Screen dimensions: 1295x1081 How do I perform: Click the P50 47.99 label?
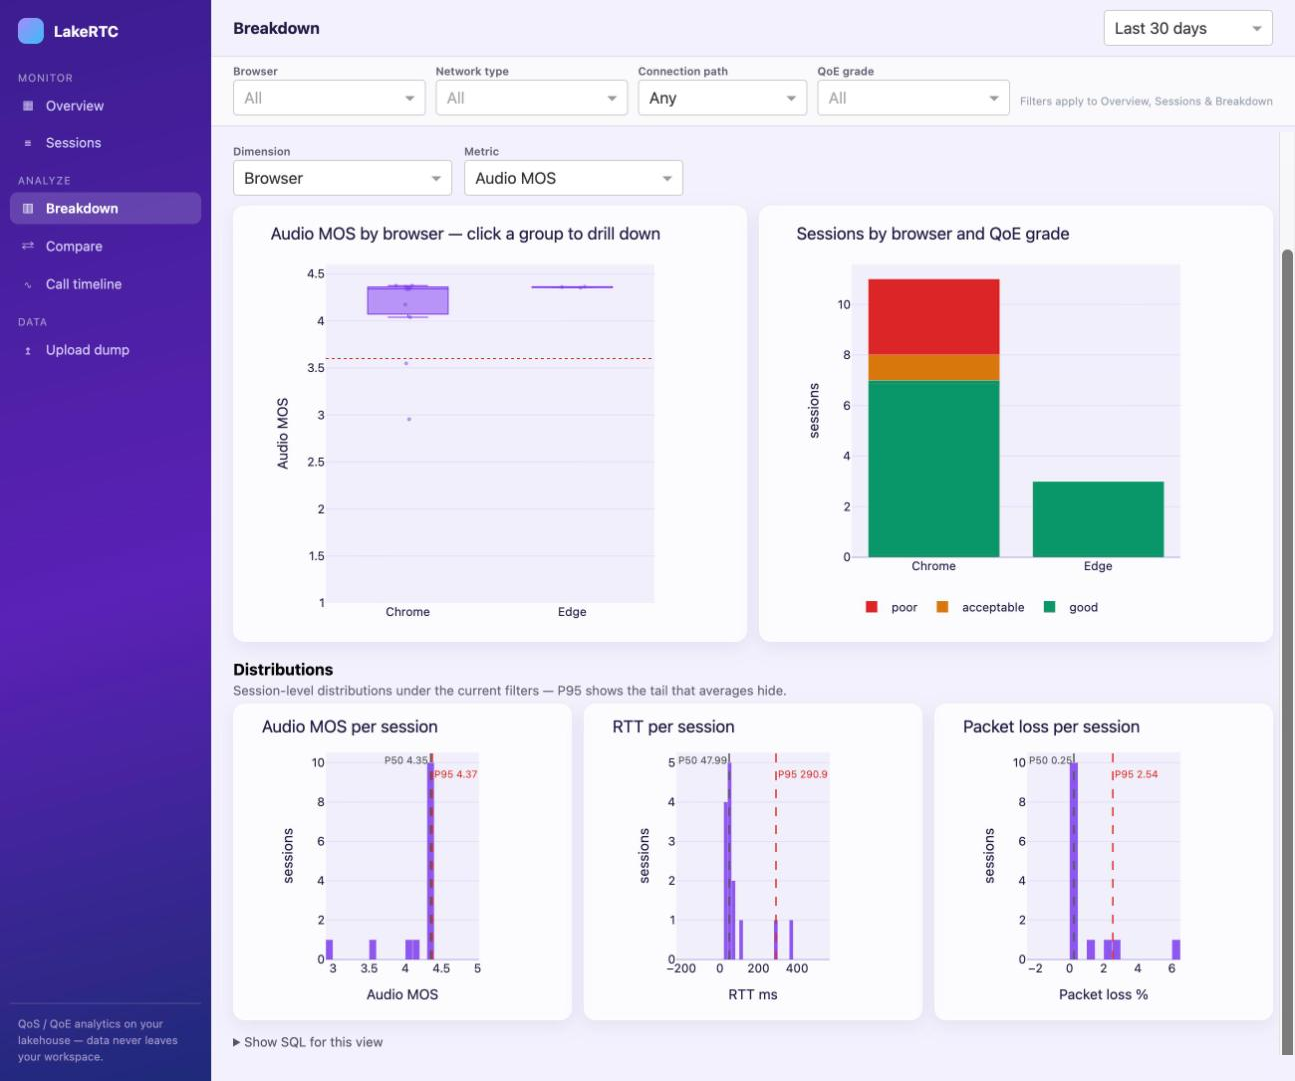[703, 760]
